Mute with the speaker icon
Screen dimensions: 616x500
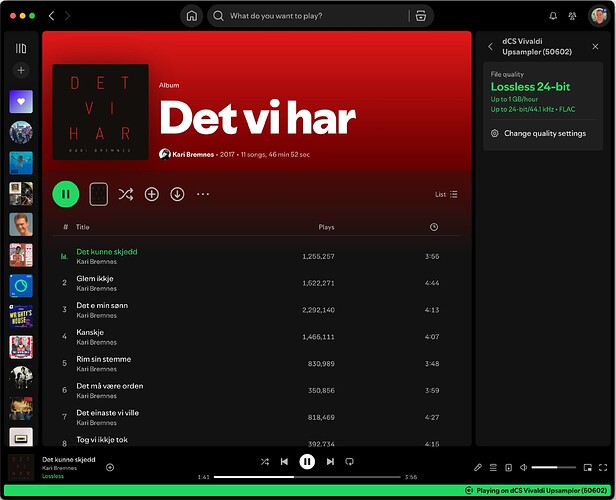[524, 467]
